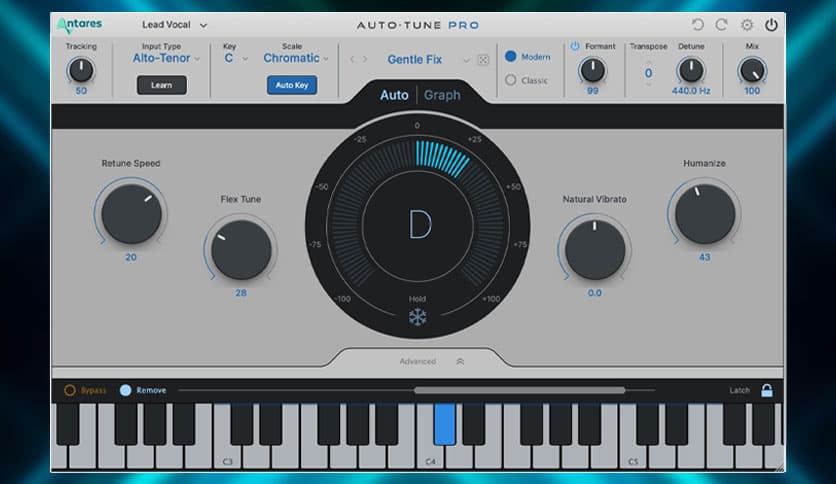Click the undo arrow icon
836x484 pixels.
pos(697,25)
